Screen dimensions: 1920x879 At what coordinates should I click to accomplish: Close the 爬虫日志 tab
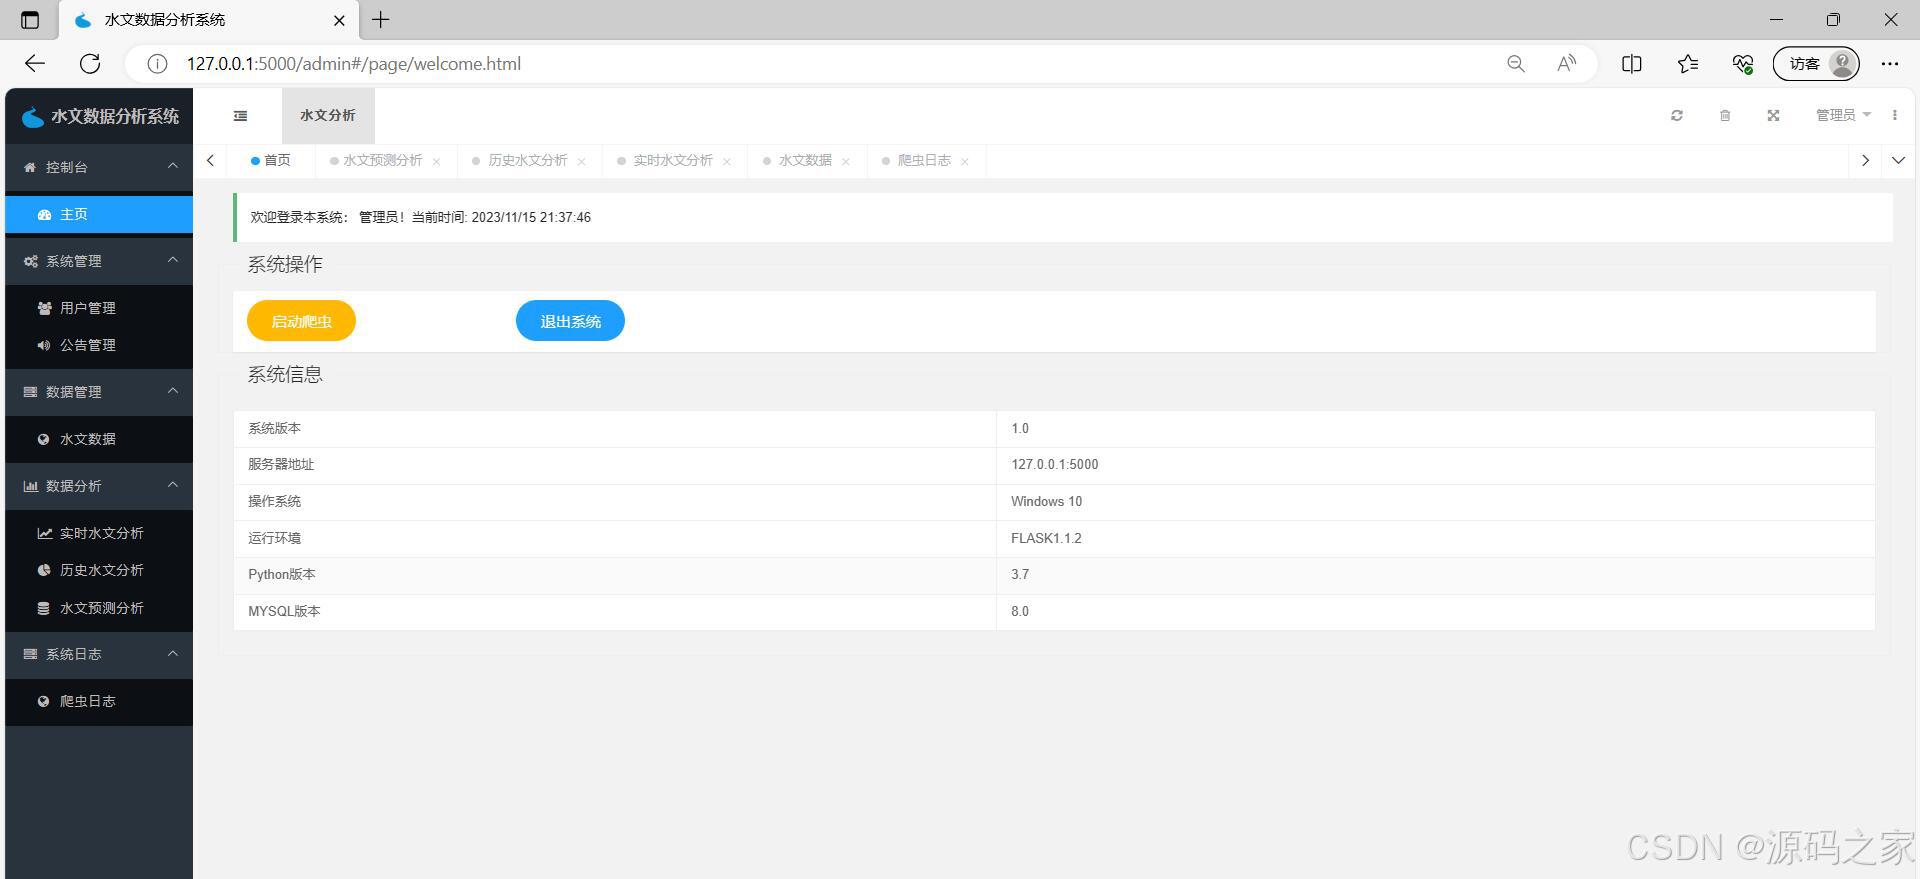click(x=964, y=161)
